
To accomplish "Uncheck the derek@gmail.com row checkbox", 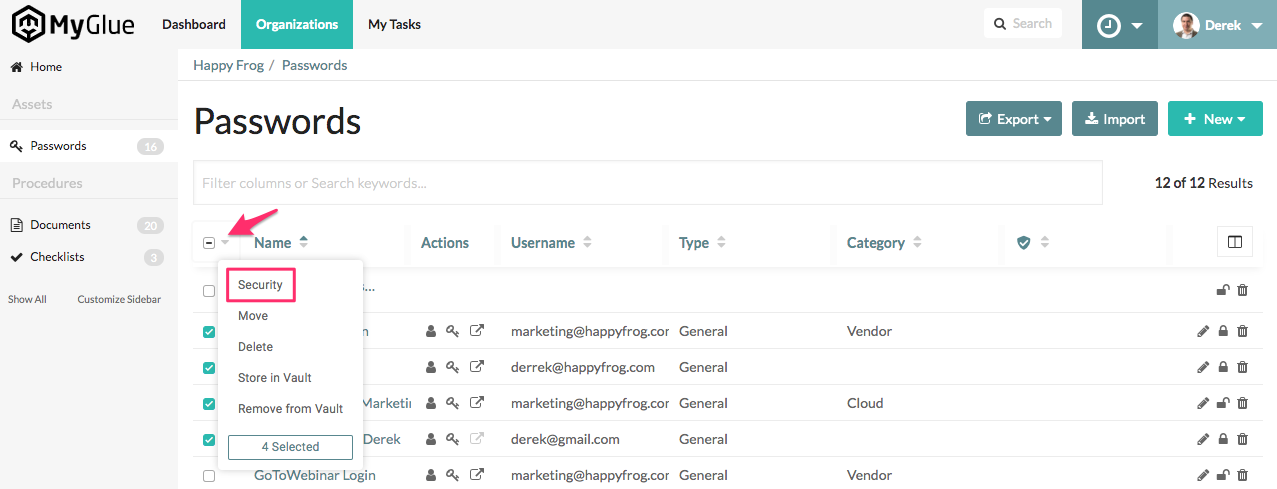I will (x=209, y=440).
